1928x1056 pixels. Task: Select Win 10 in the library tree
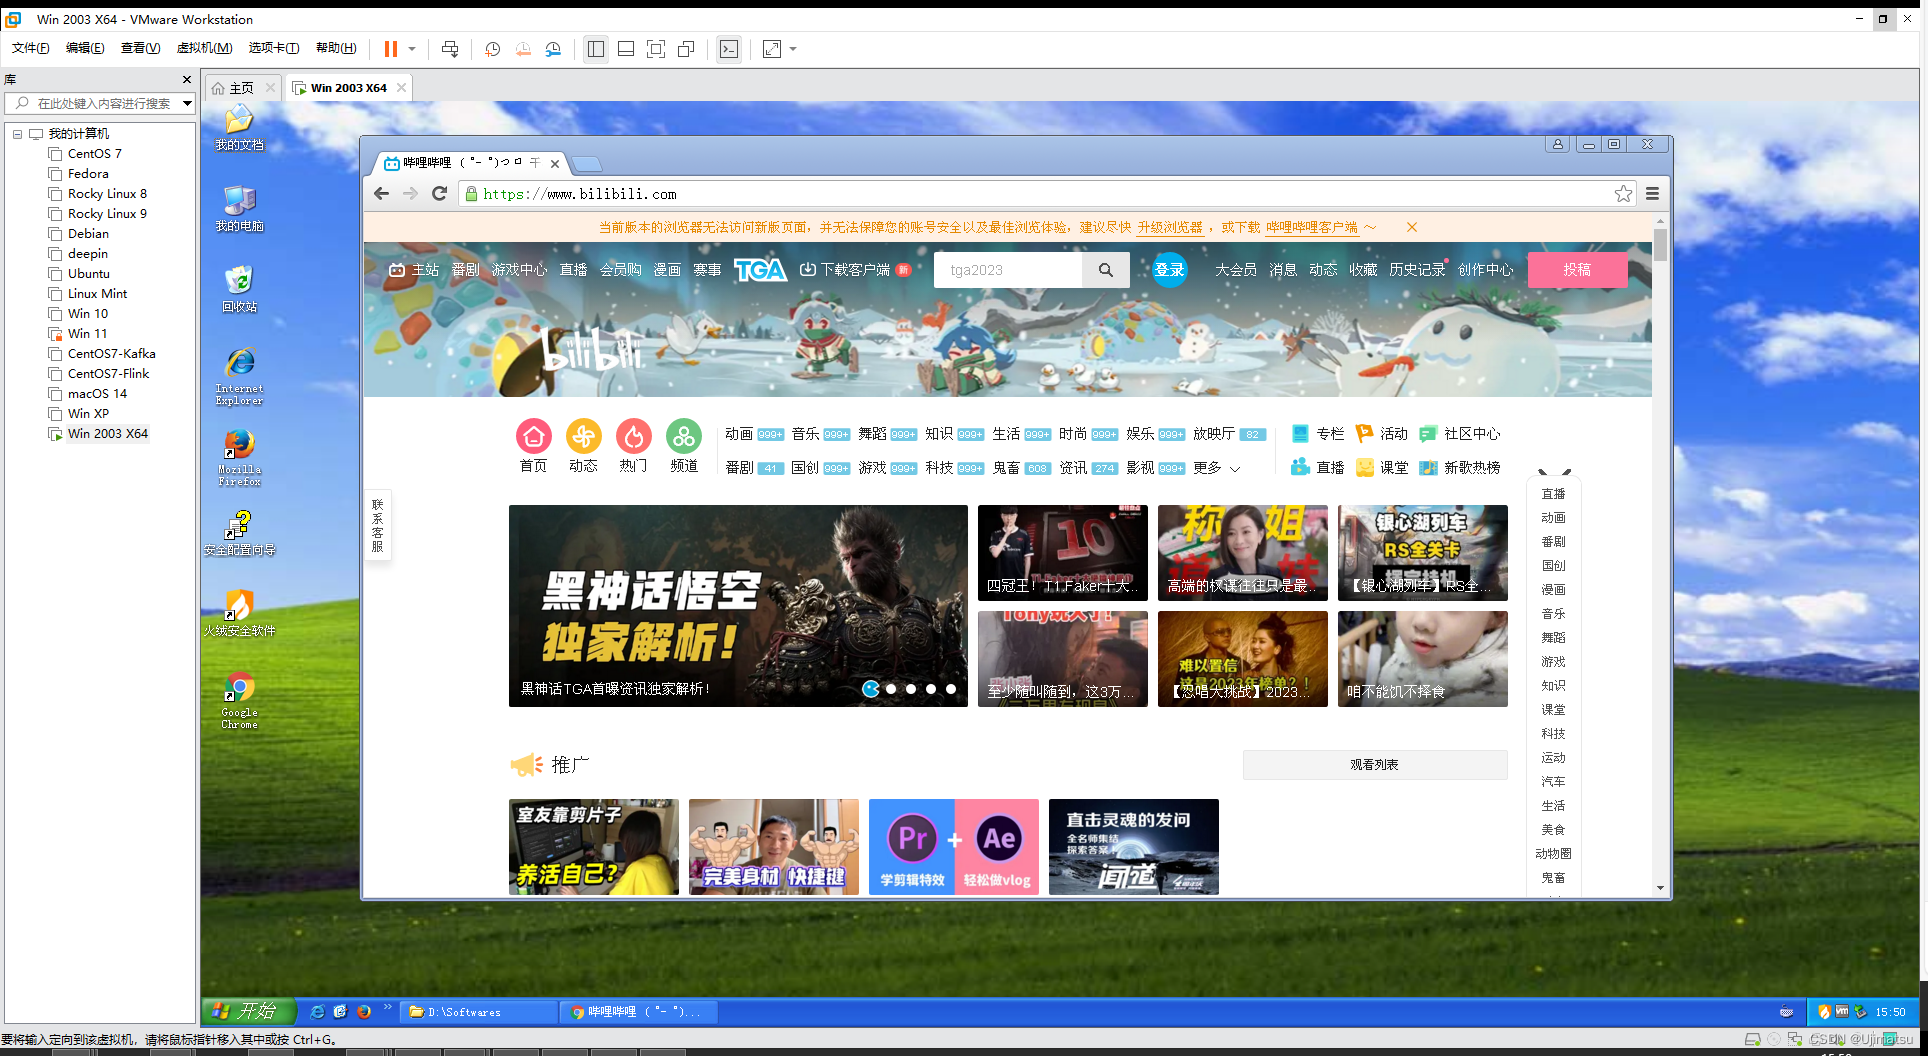(x=88, y=314)
